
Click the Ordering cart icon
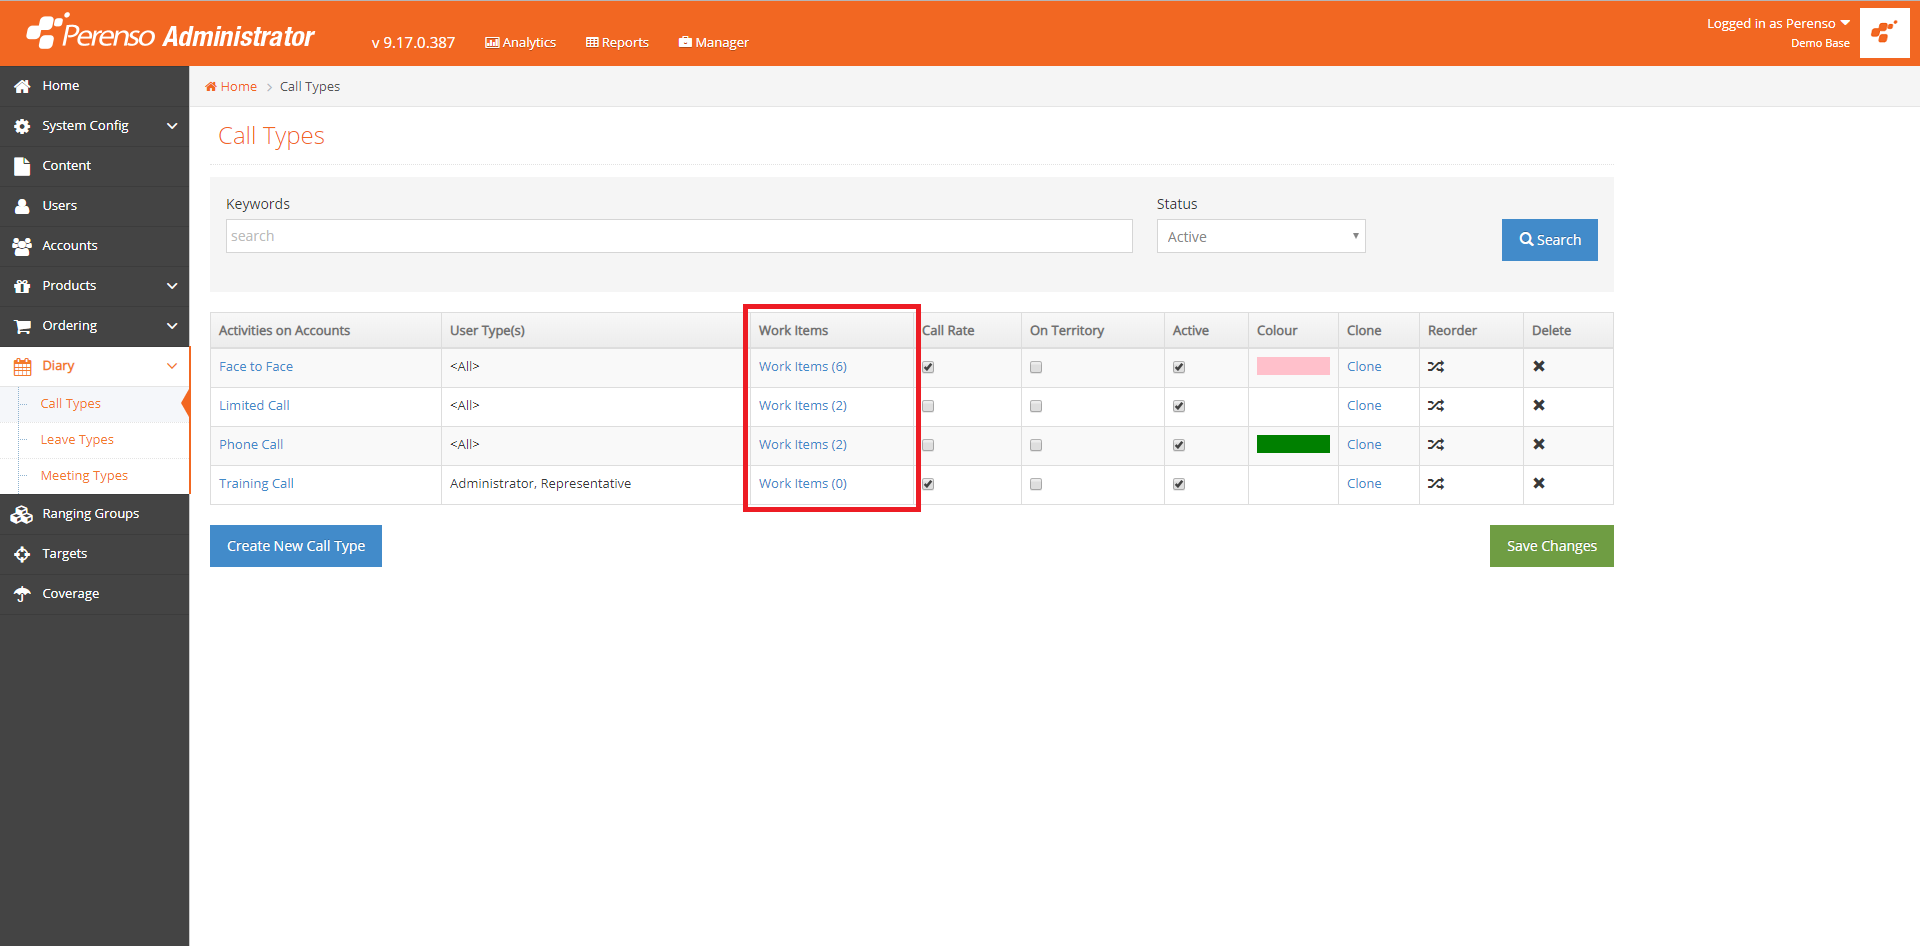(22, 327)
